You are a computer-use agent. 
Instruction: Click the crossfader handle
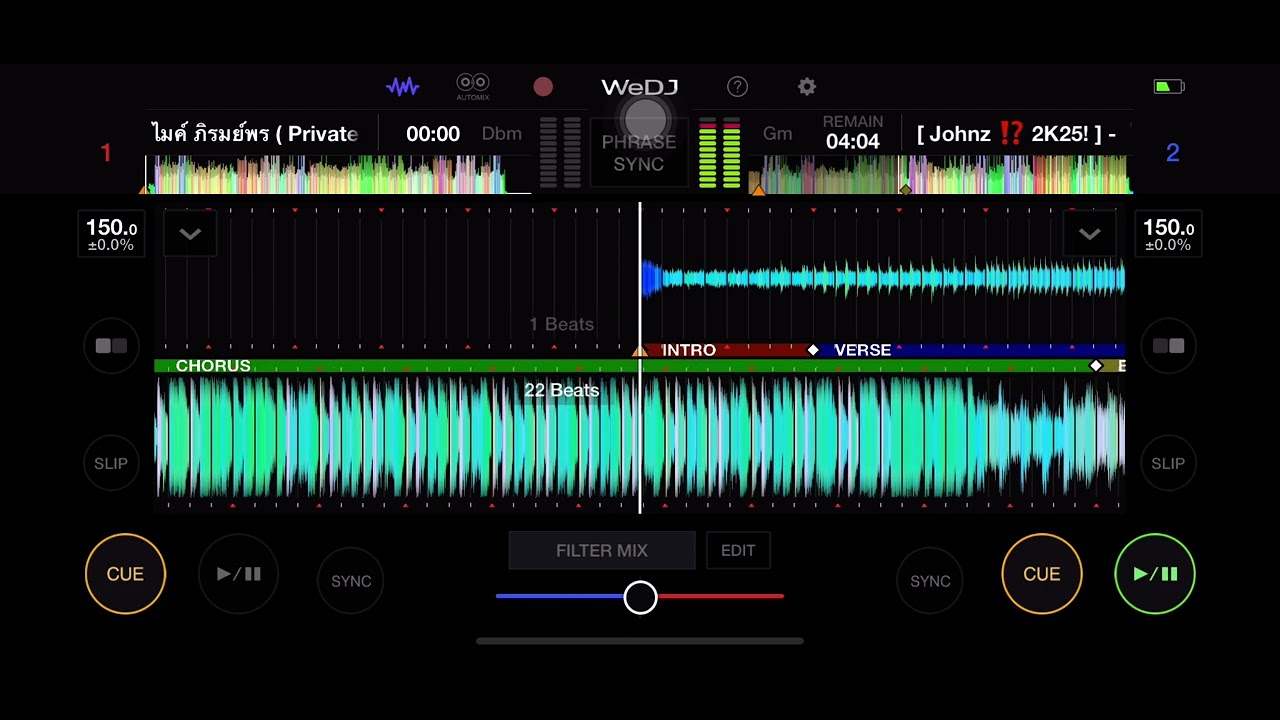[x=641, y=597]
